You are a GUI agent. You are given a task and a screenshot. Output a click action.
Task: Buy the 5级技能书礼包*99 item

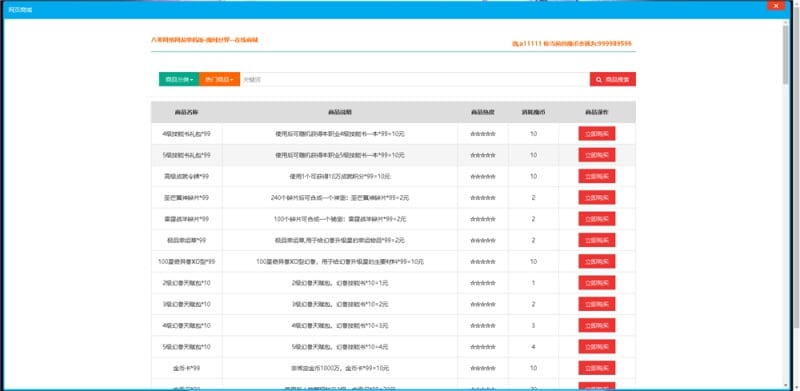coord(596,155)
